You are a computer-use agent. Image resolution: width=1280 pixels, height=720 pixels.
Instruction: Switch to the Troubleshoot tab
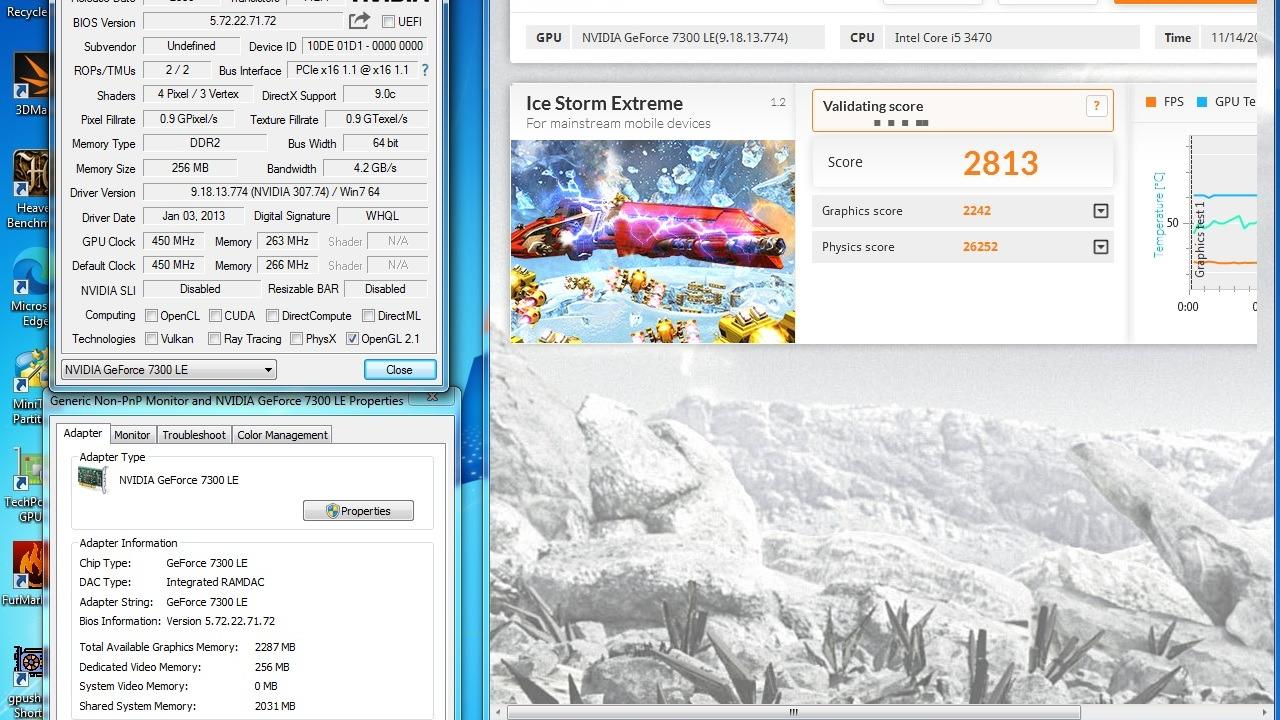(x=194, y=435)
